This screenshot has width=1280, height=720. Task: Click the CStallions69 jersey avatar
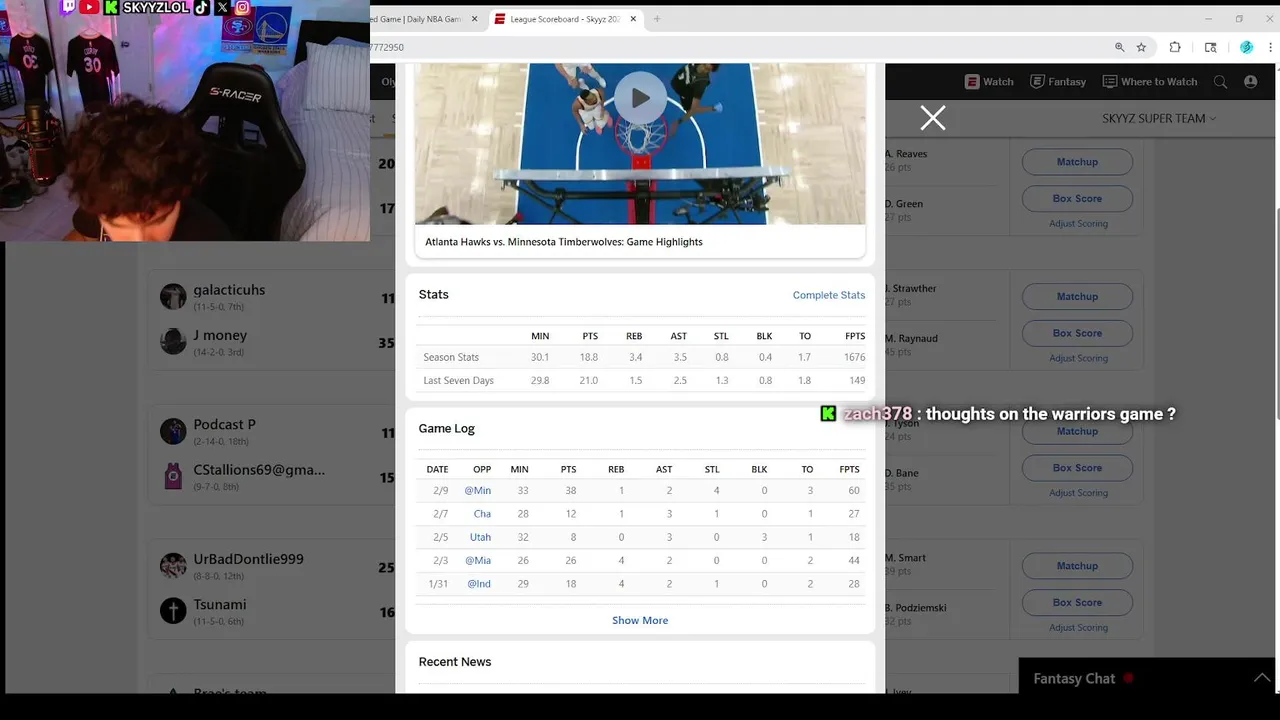(173, 476)
